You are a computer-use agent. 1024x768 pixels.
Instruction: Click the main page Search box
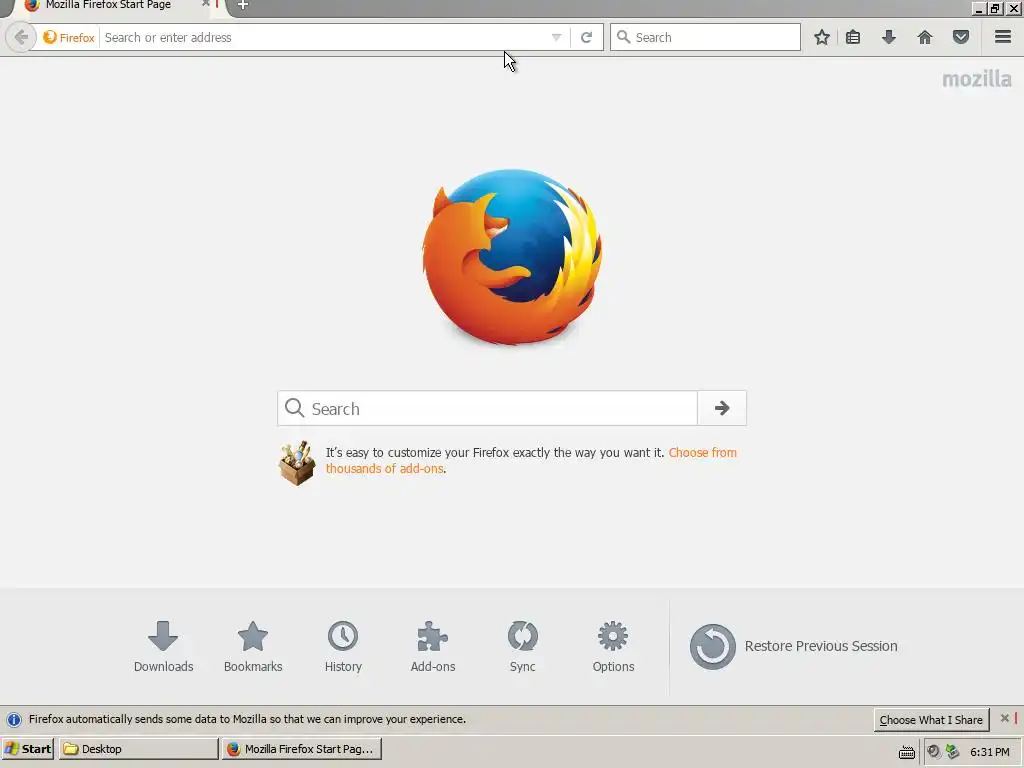click(x=488, y=408)
